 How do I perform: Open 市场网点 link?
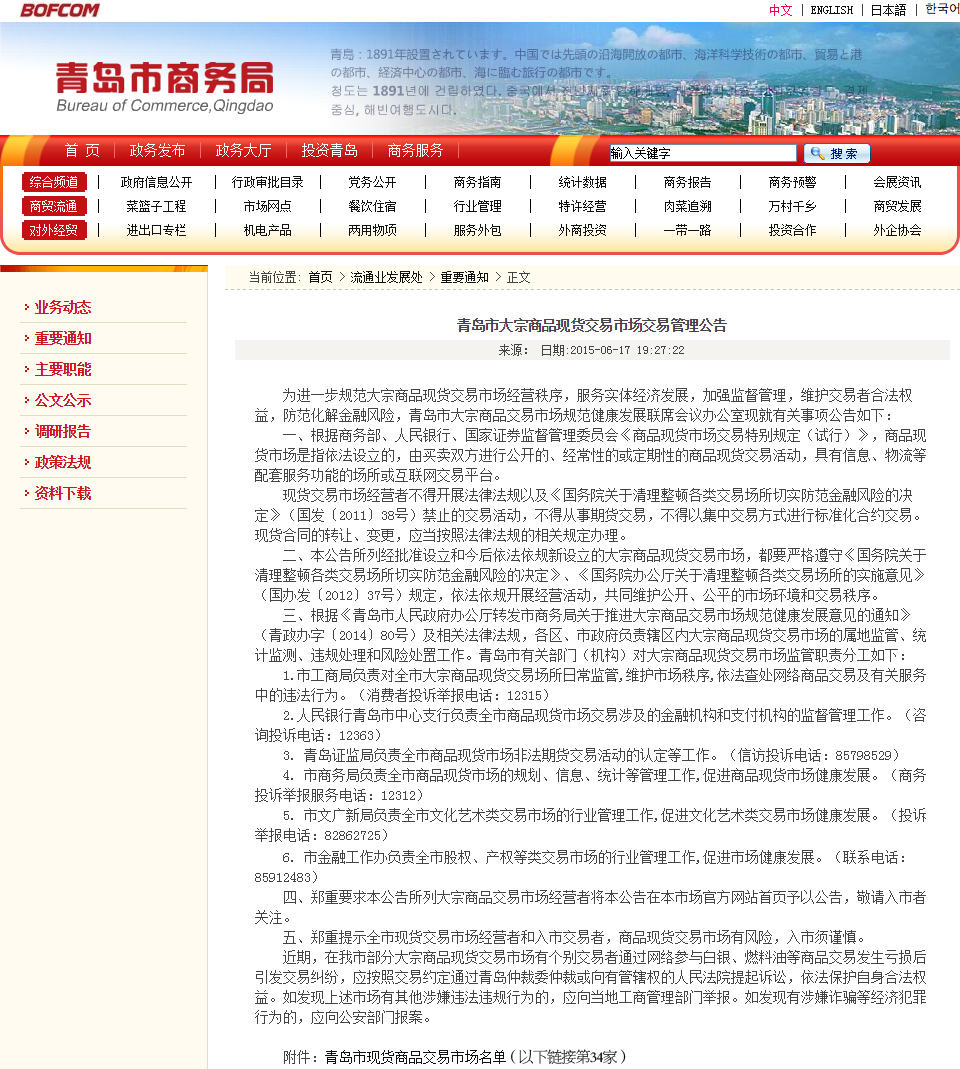pos(267,206)
